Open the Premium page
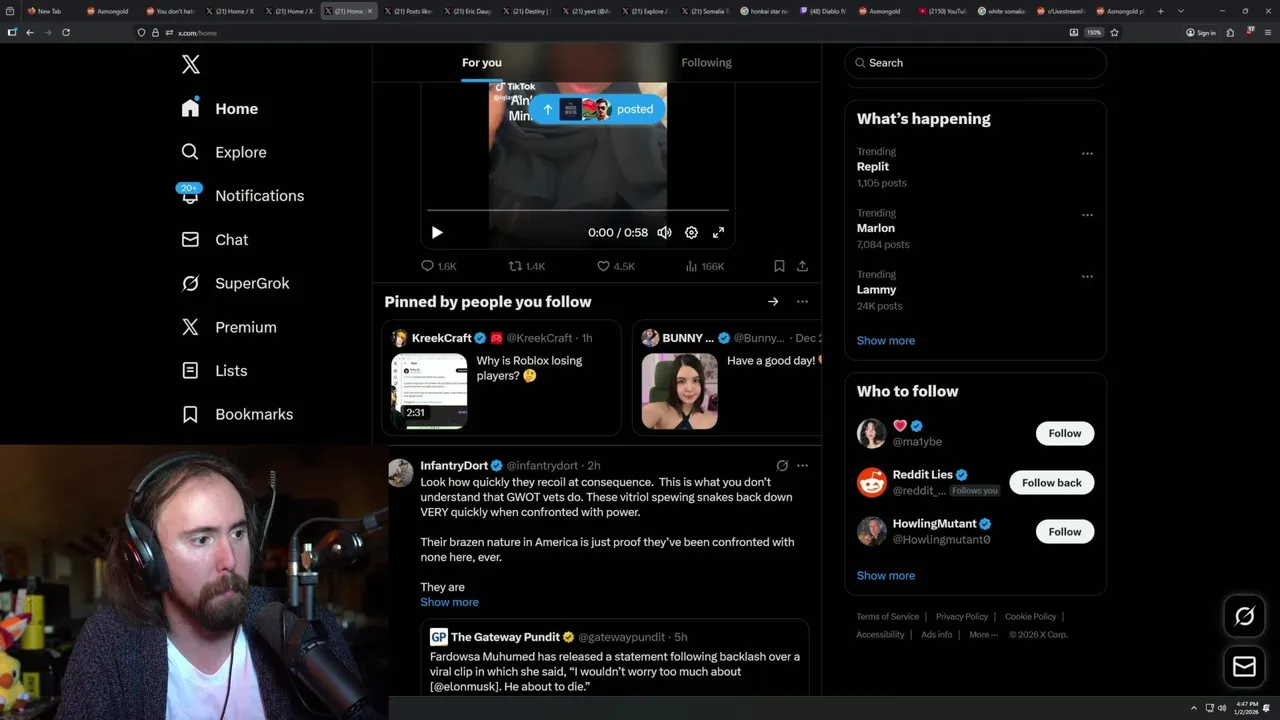The height and width of the screenshot is (720, 1280). (228, 327)
